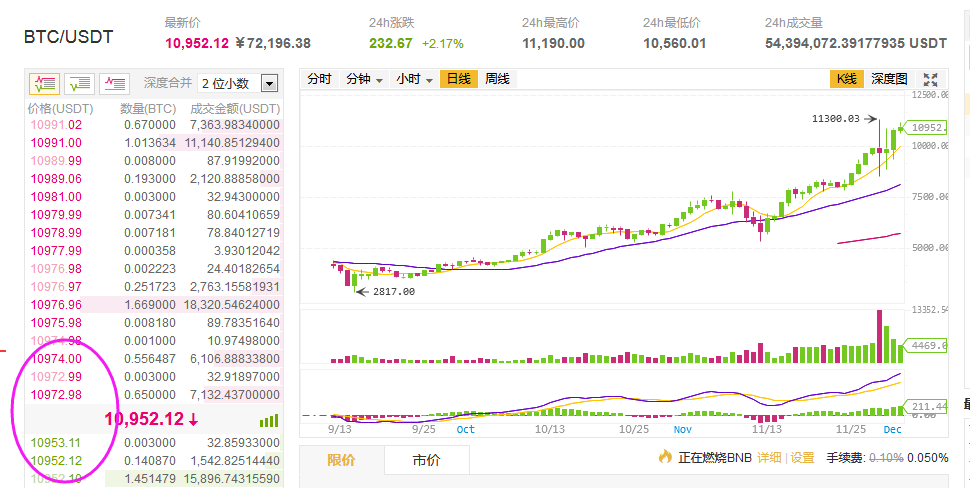The image size is (970, 488).
Task: Select the sell order at price 10972.99
Action: pyautogui.click(x=153, y=376)
